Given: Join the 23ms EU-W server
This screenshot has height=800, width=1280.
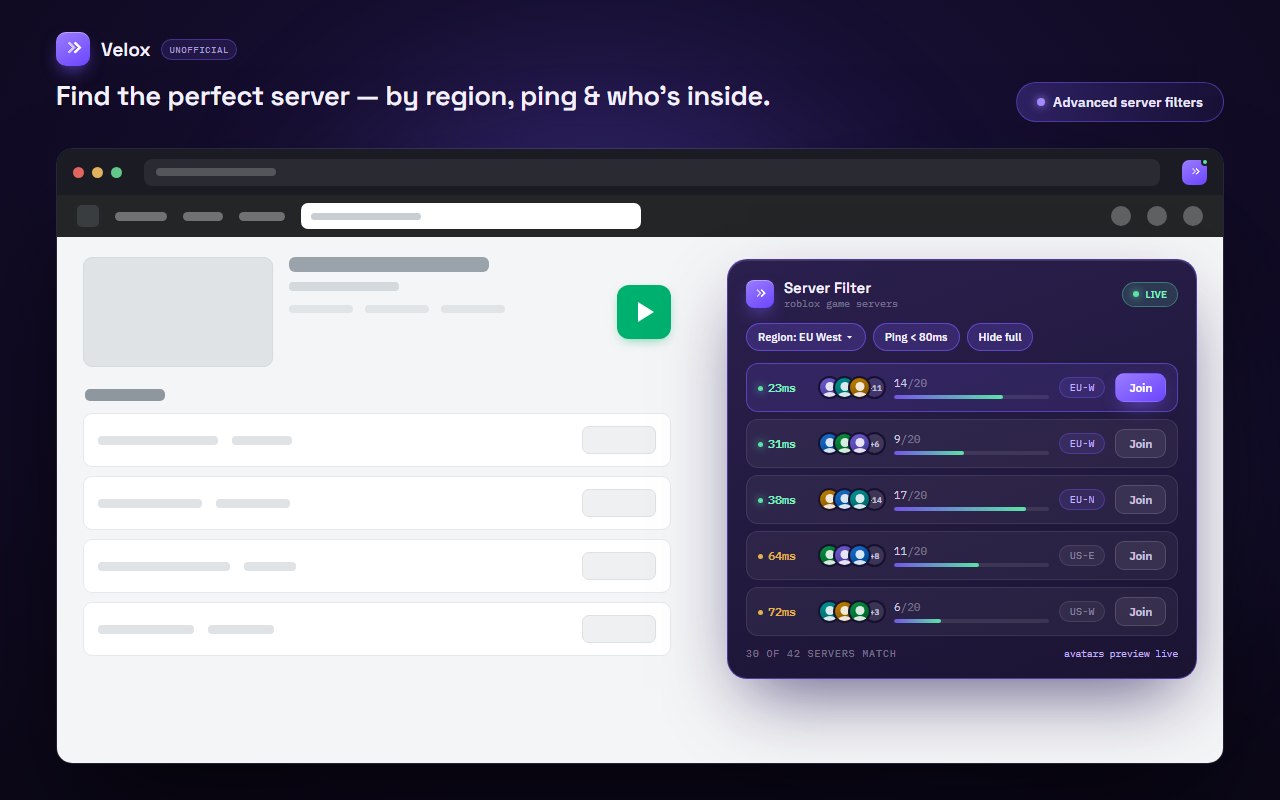Looking at the screenshot, I should point(1140,388).
